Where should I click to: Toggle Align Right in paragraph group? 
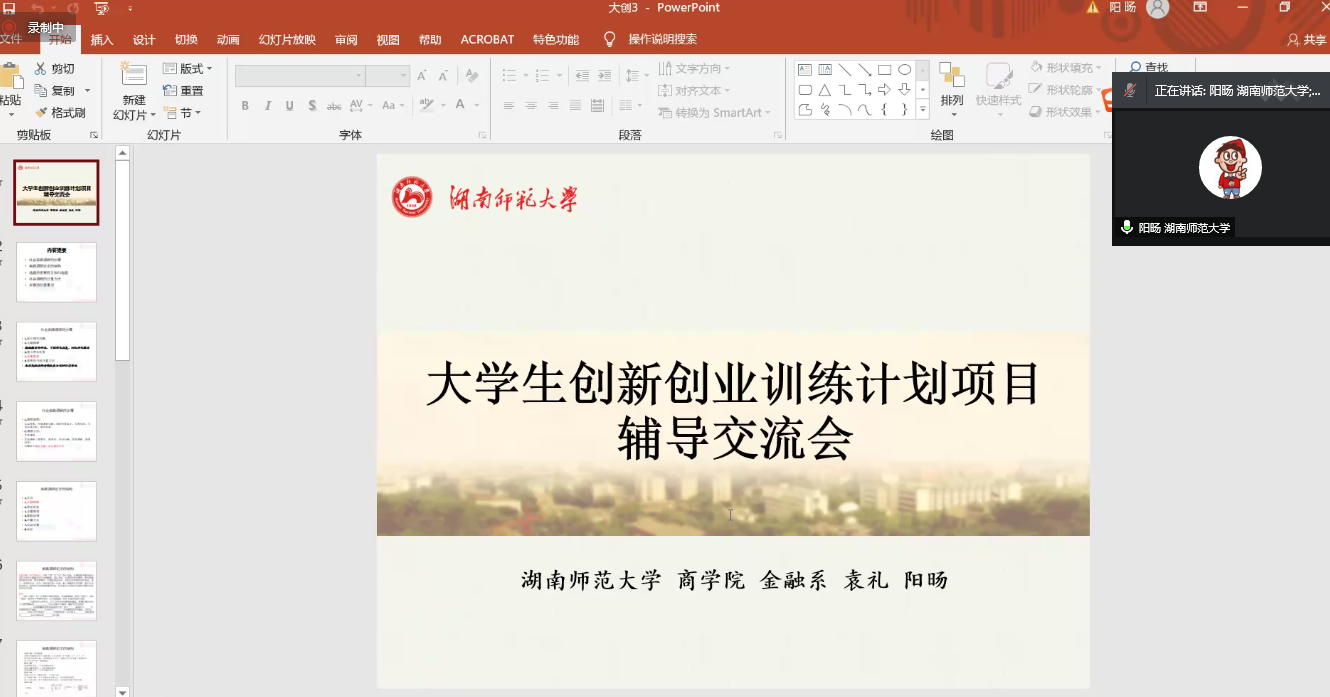[553, 105]
